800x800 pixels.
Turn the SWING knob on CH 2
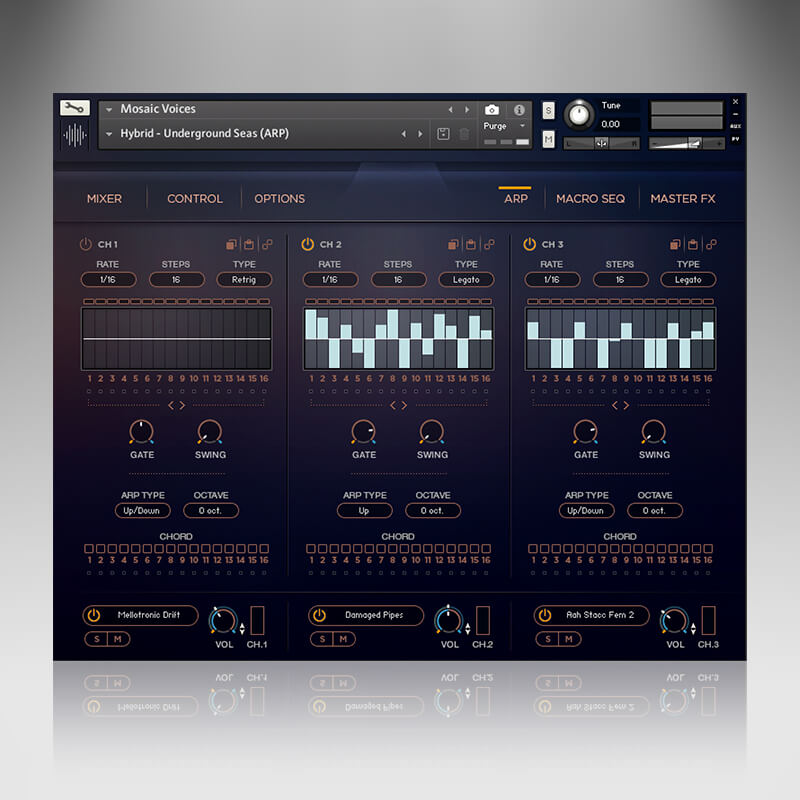(x=430, y=435)
